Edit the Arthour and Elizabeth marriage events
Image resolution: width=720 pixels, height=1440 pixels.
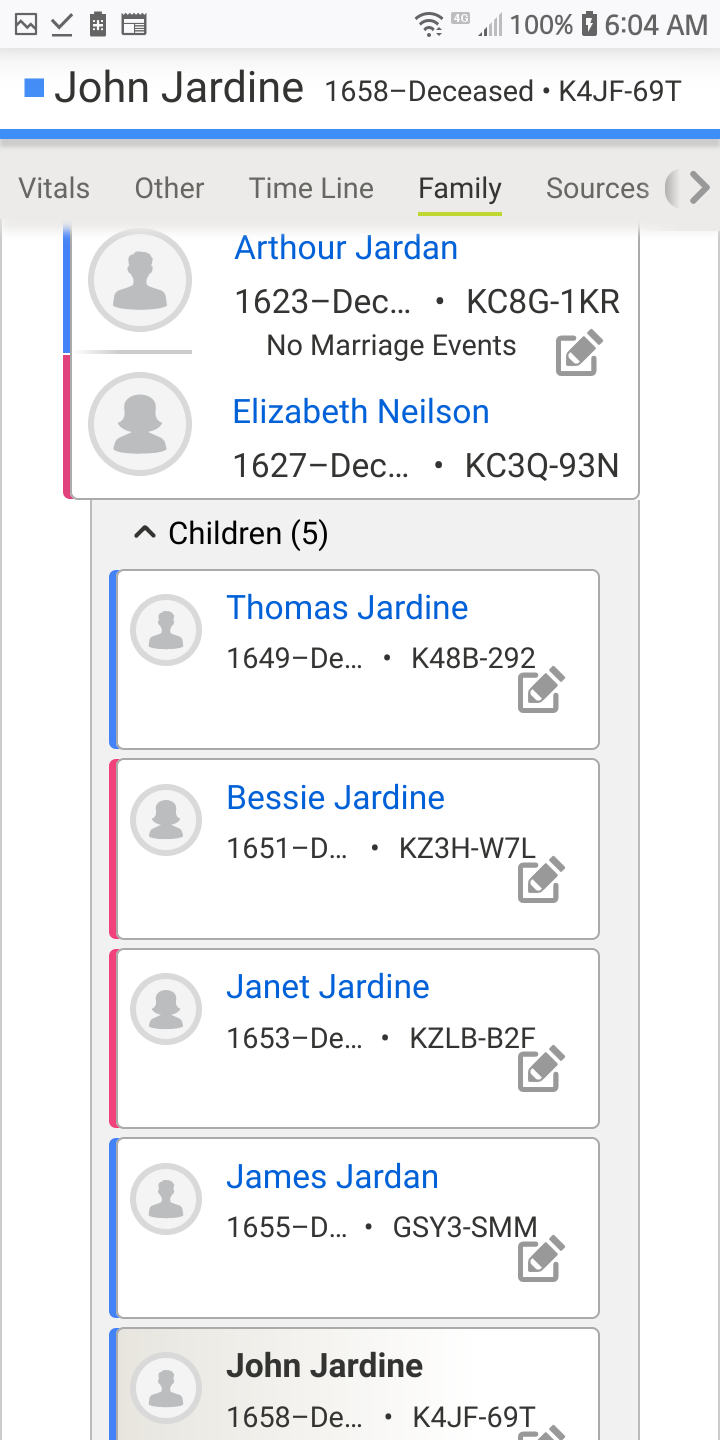point(579,352)
